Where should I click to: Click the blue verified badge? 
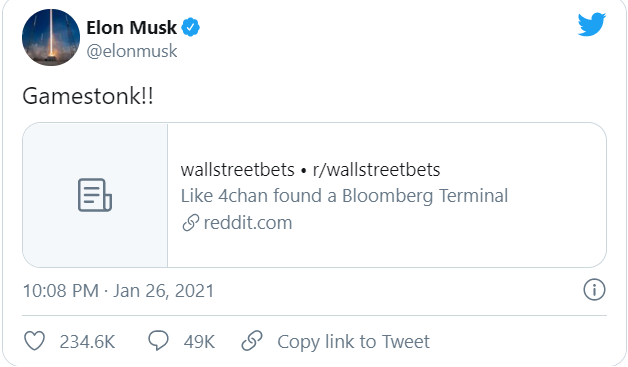point(191,27)
